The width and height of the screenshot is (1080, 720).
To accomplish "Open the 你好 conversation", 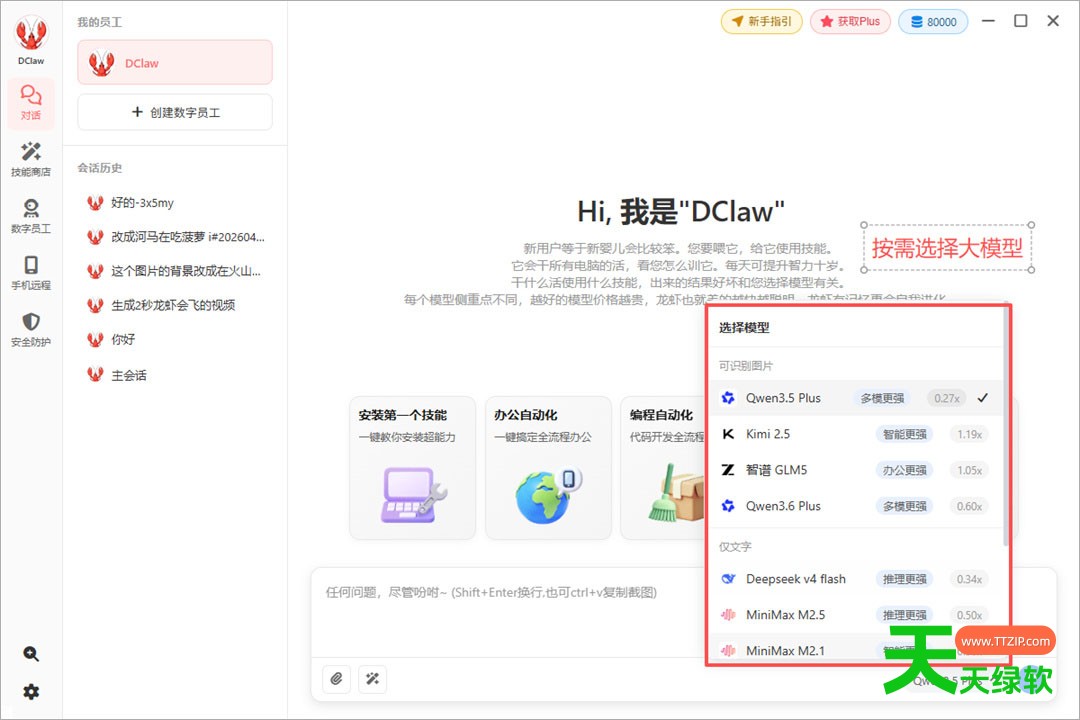I will [x=175, y=340].
